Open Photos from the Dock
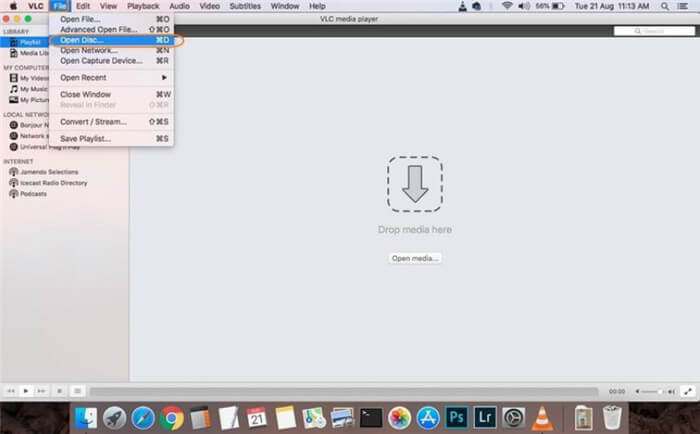 [399, 418]
